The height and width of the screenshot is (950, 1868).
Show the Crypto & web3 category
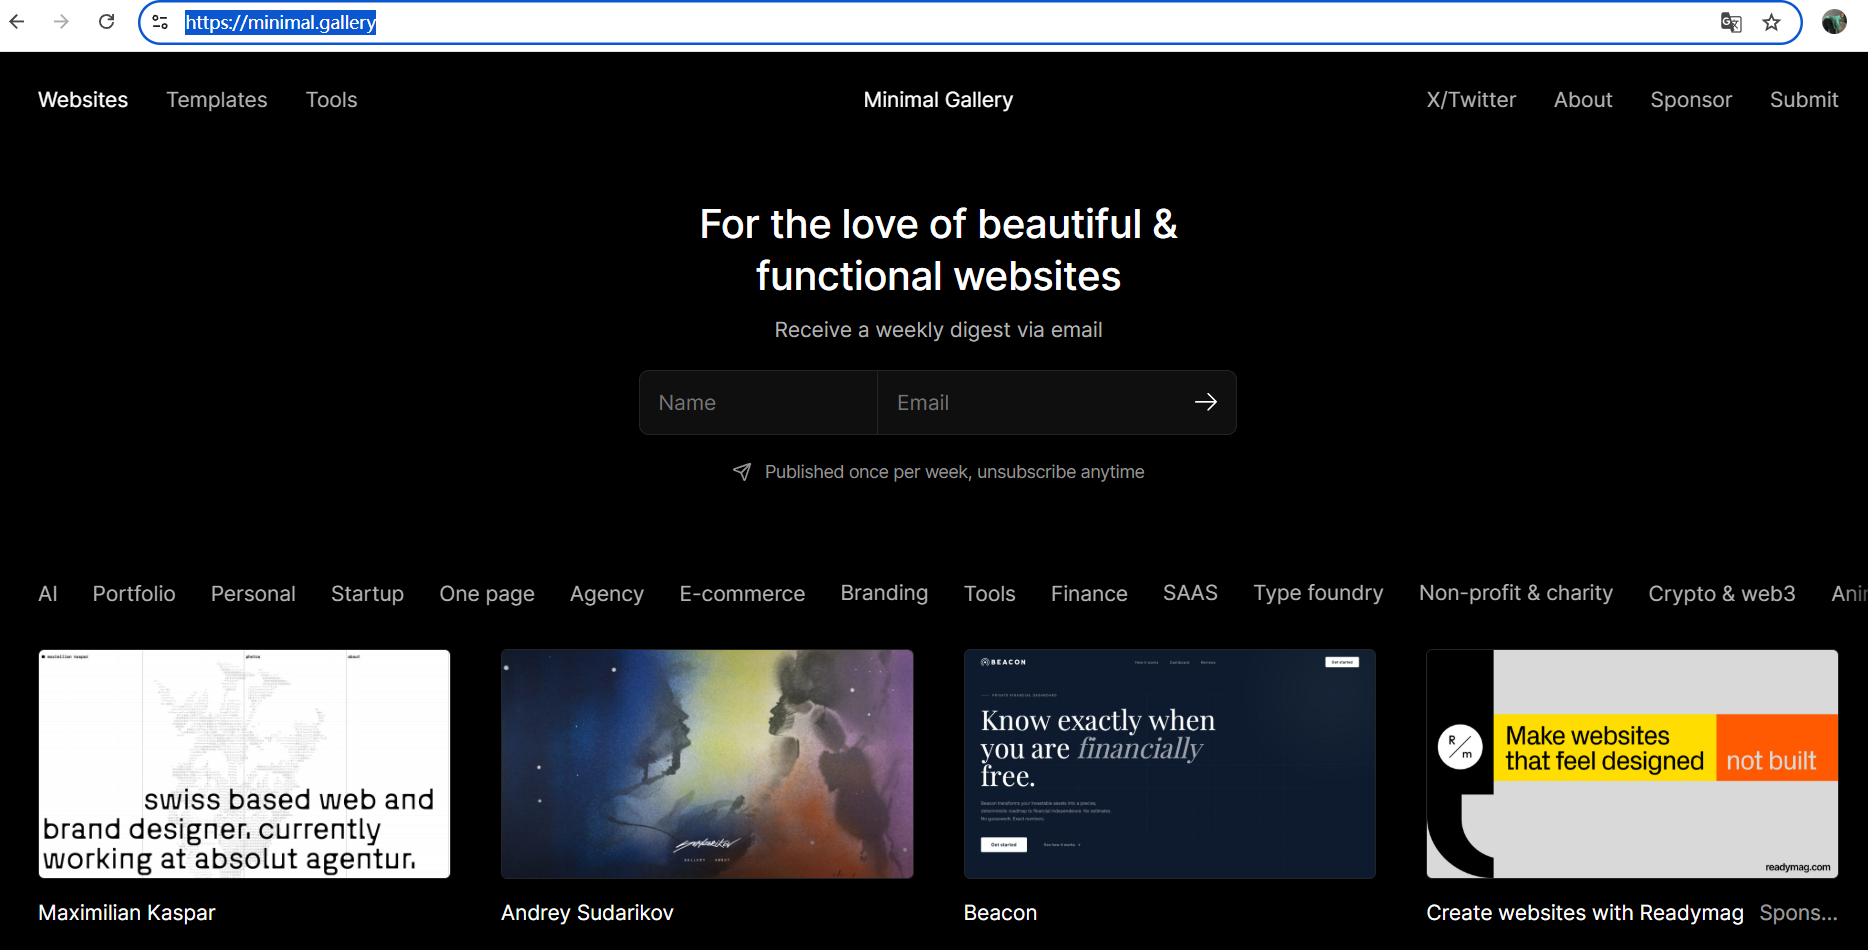pyautogui.click(x=1722, y=594)
